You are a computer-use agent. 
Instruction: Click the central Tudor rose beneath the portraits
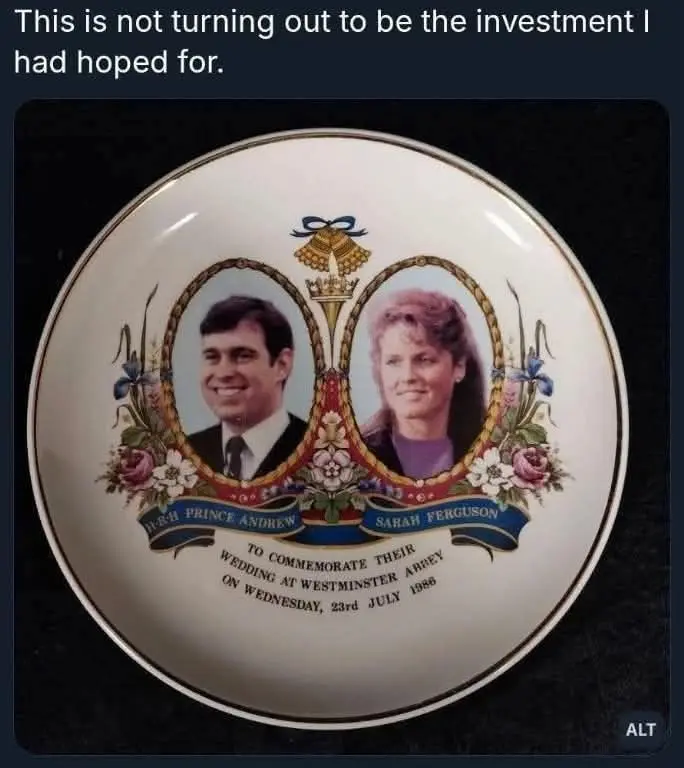[x=332, y=464]
